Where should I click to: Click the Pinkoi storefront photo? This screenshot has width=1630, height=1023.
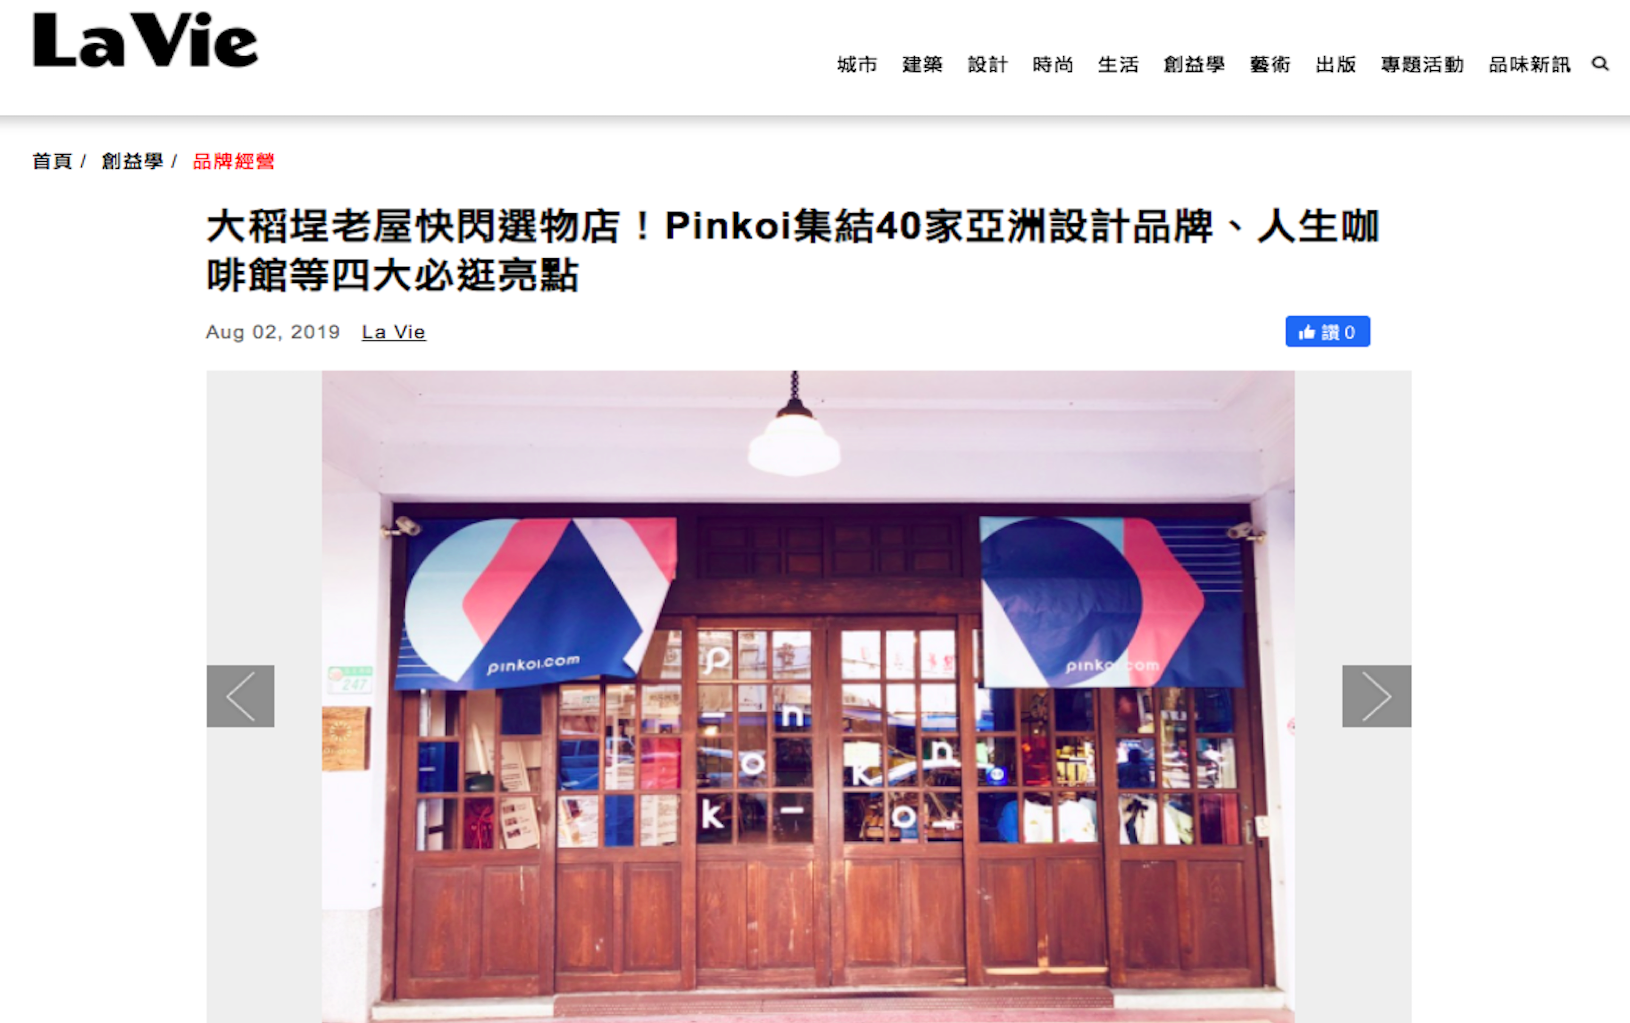tap(808, 696)
